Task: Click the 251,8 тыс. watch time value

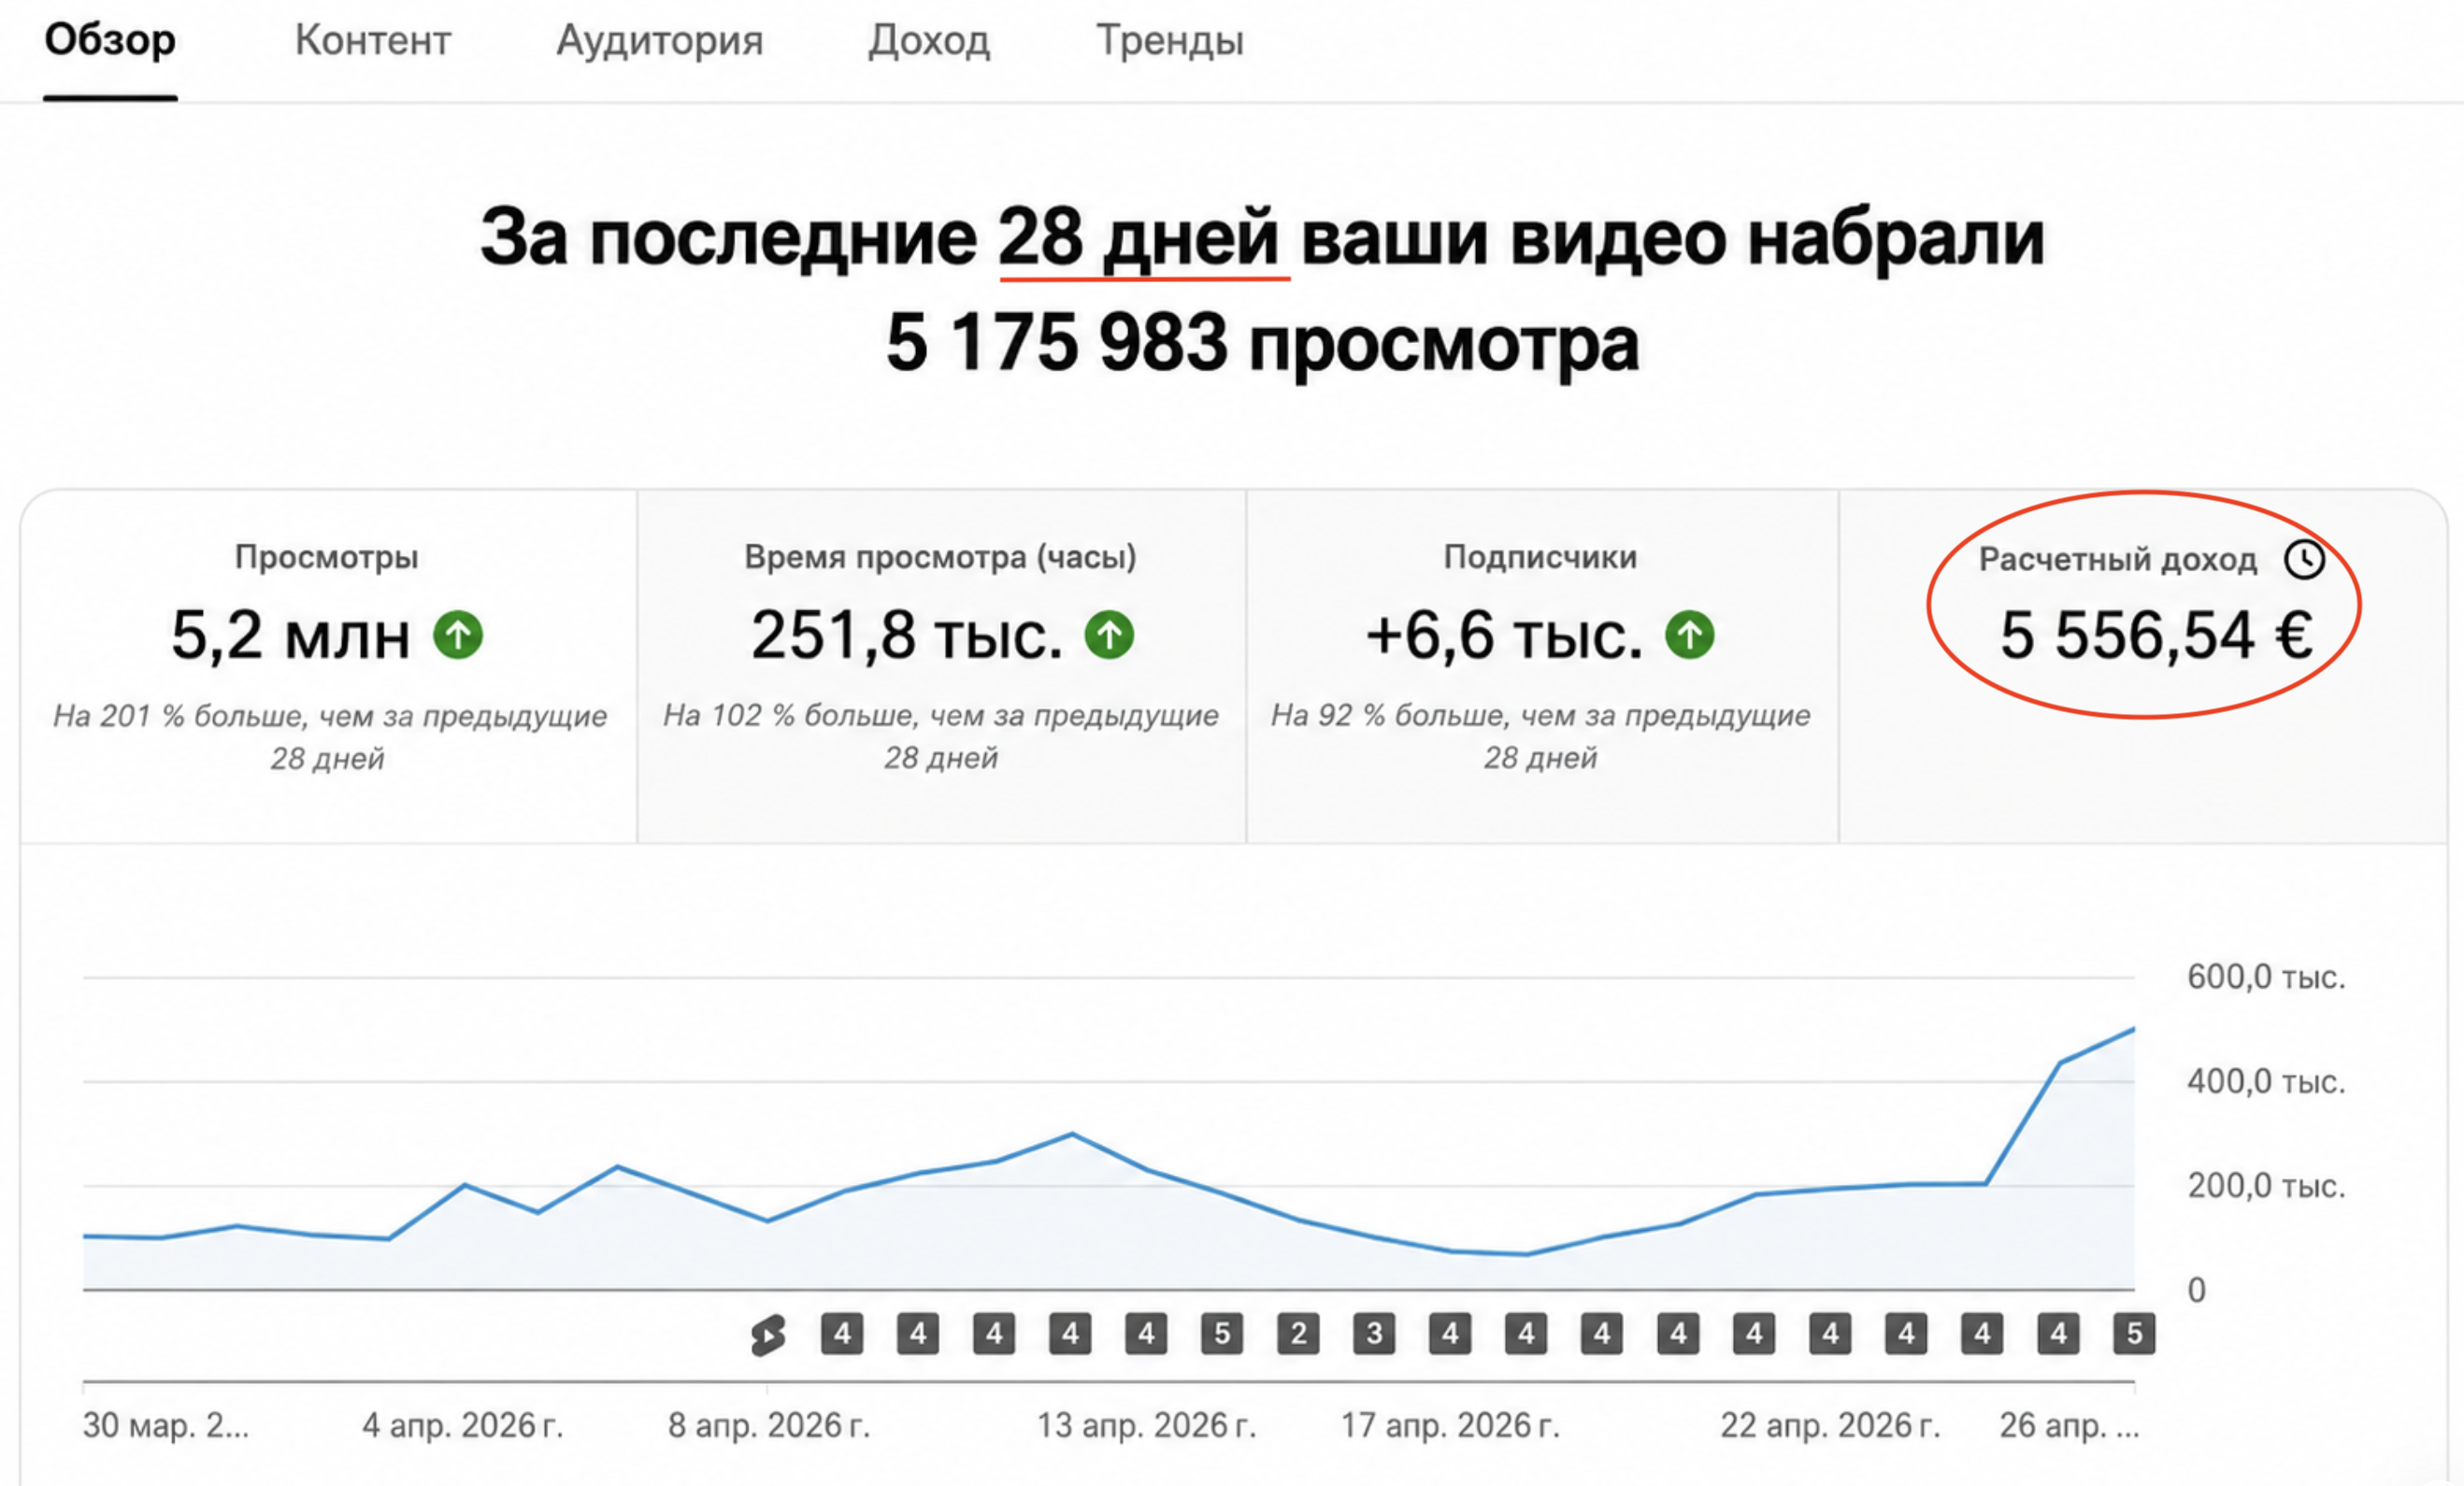Action: tap(907, 635)
